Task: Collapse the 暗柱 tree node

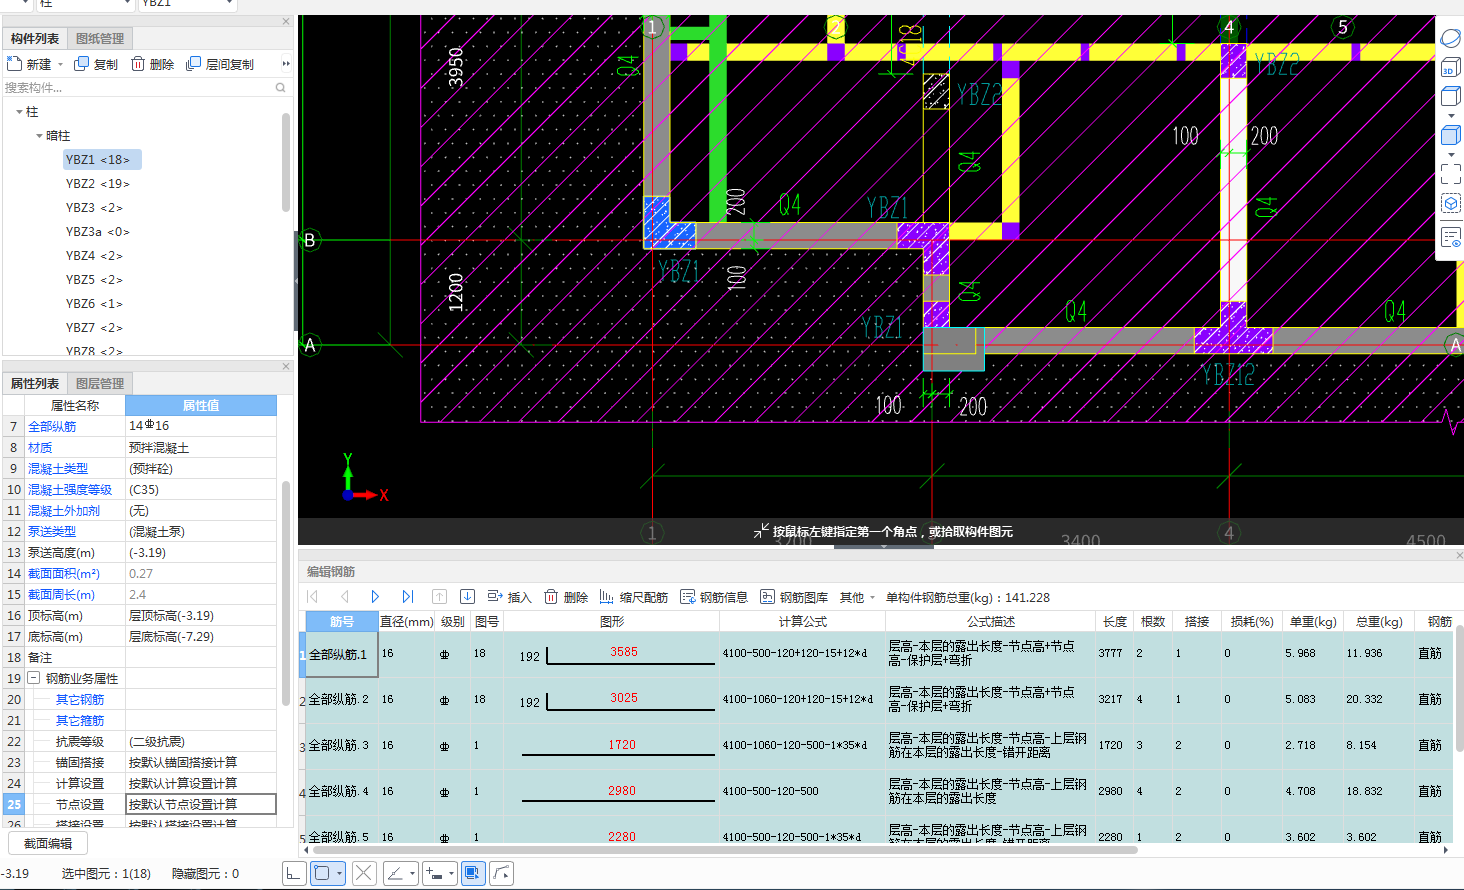Action: click(39, 136)
